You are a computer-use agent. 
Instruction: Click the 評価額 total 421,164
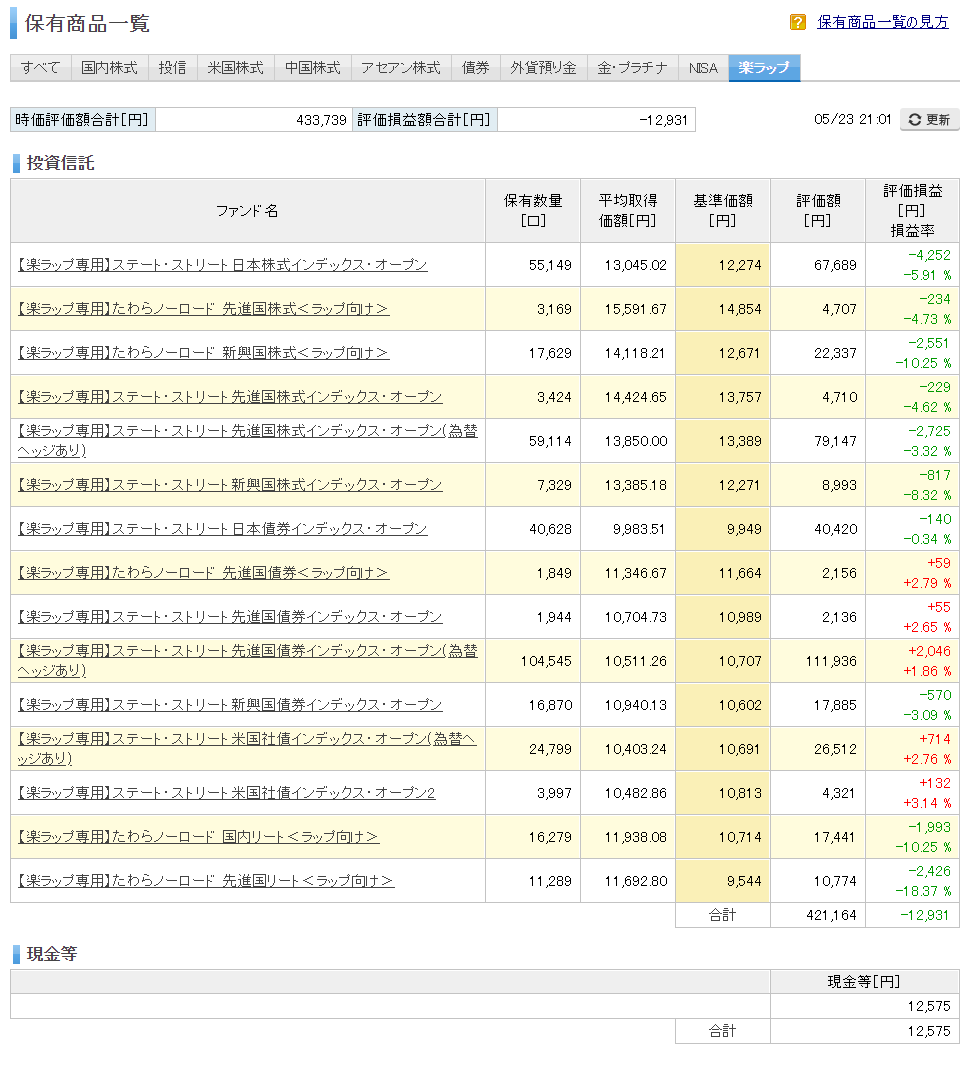[x=831, y=916]
